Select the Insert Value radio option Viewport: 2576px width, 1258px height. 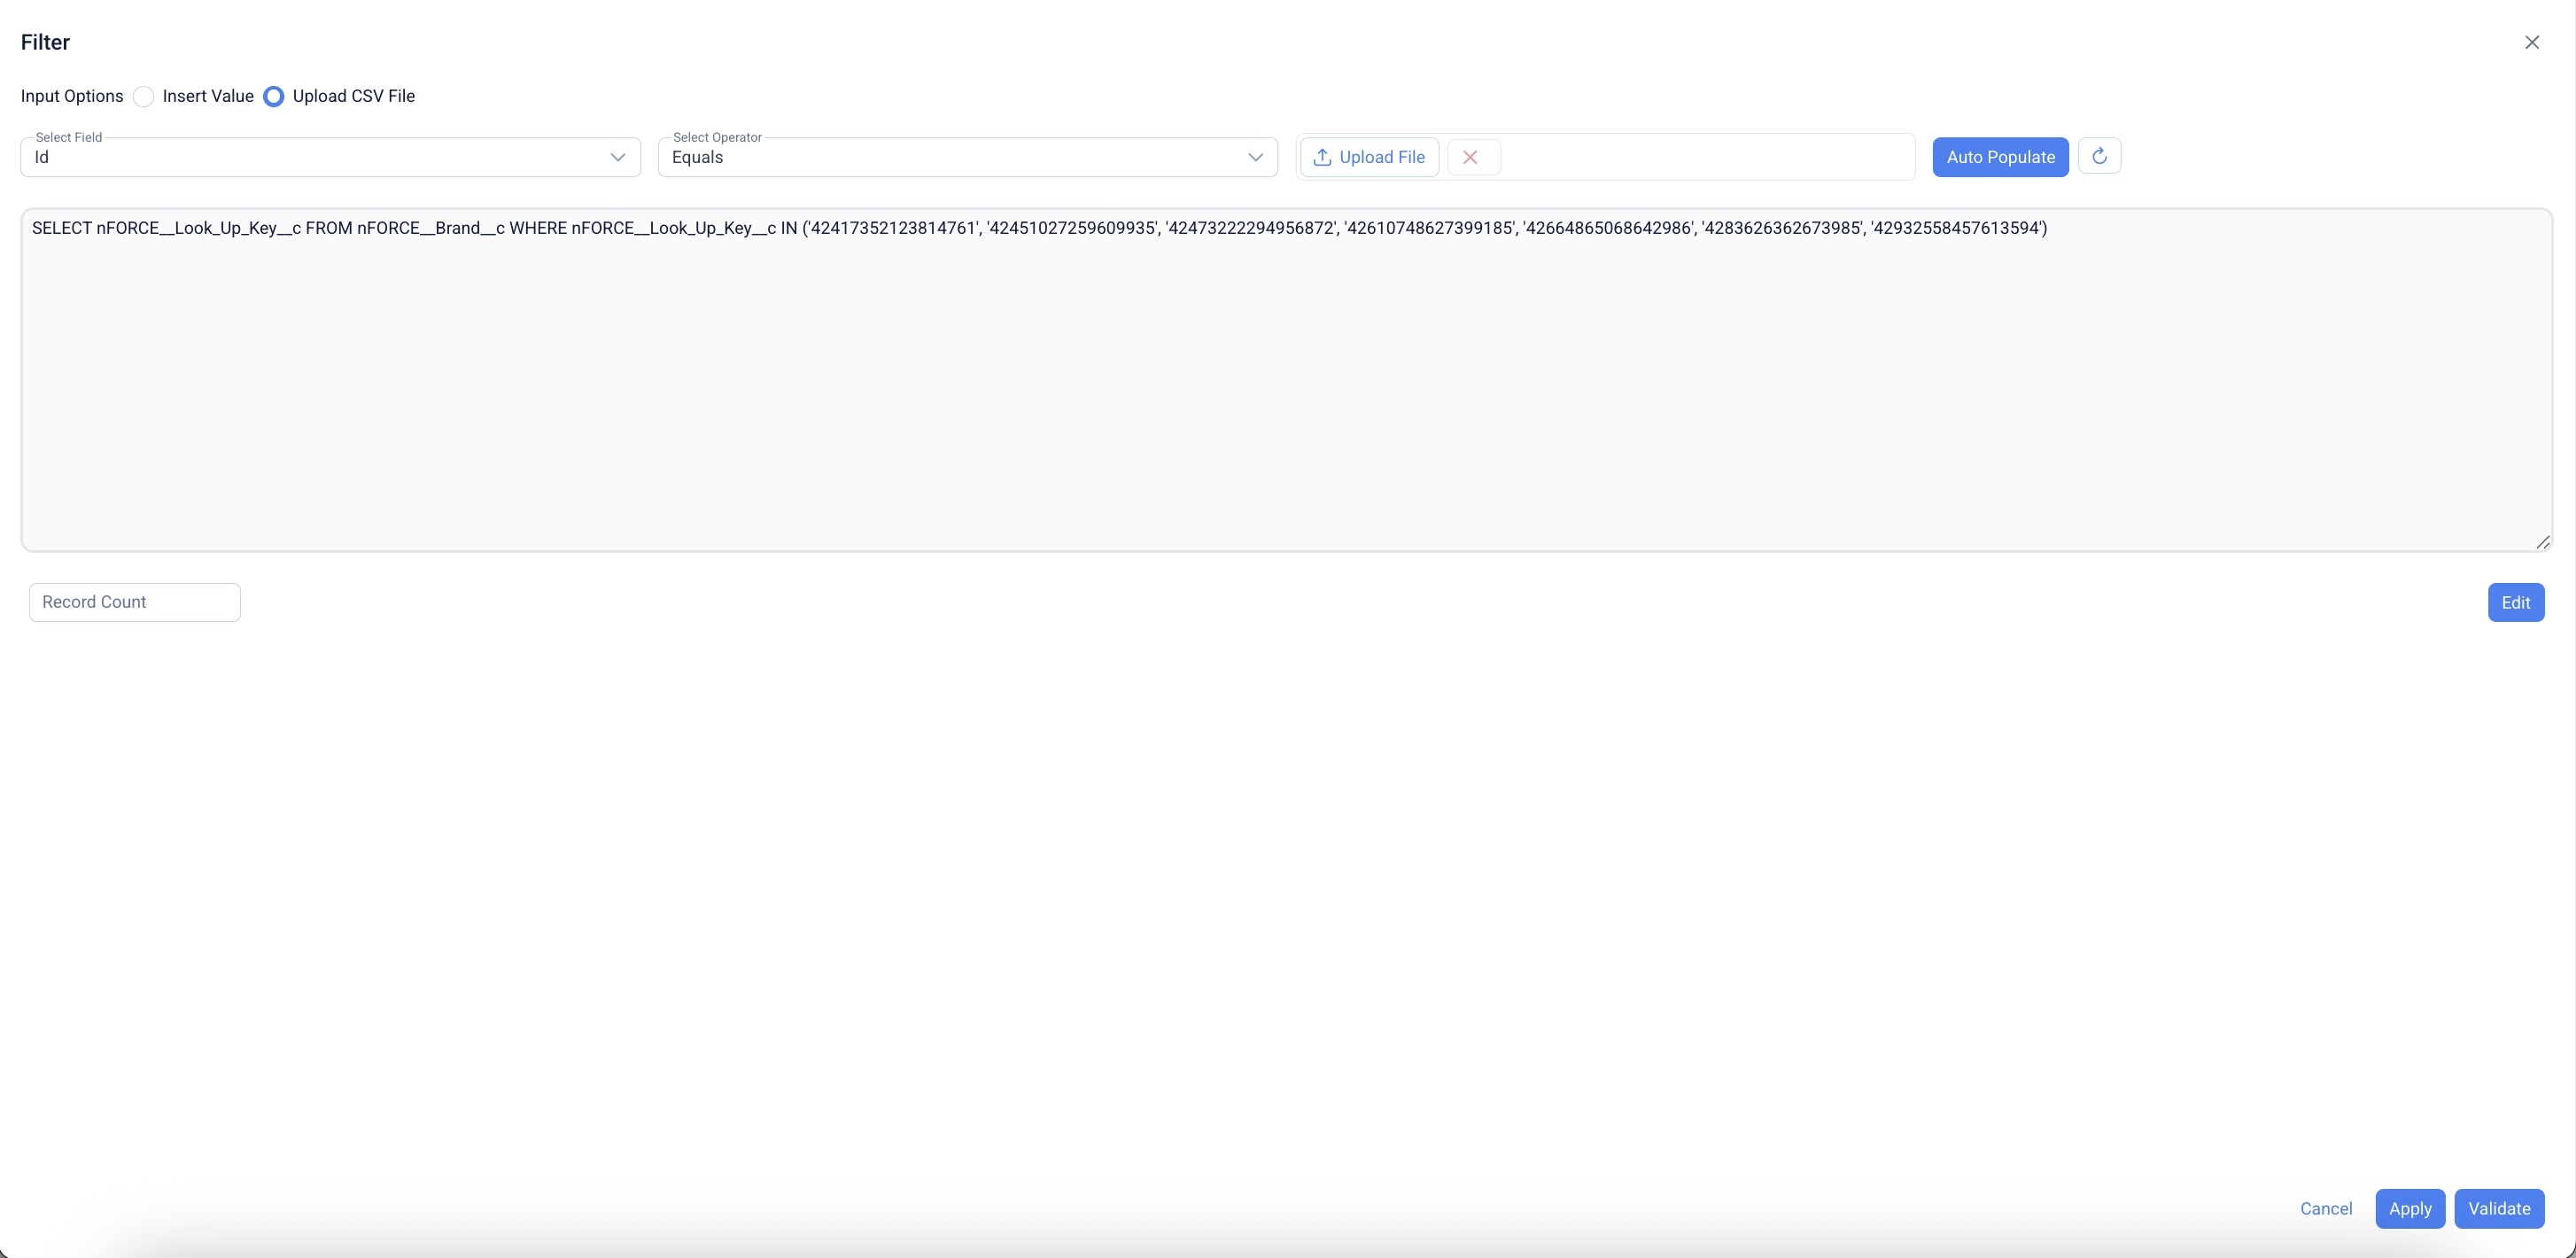pos(144,96)
